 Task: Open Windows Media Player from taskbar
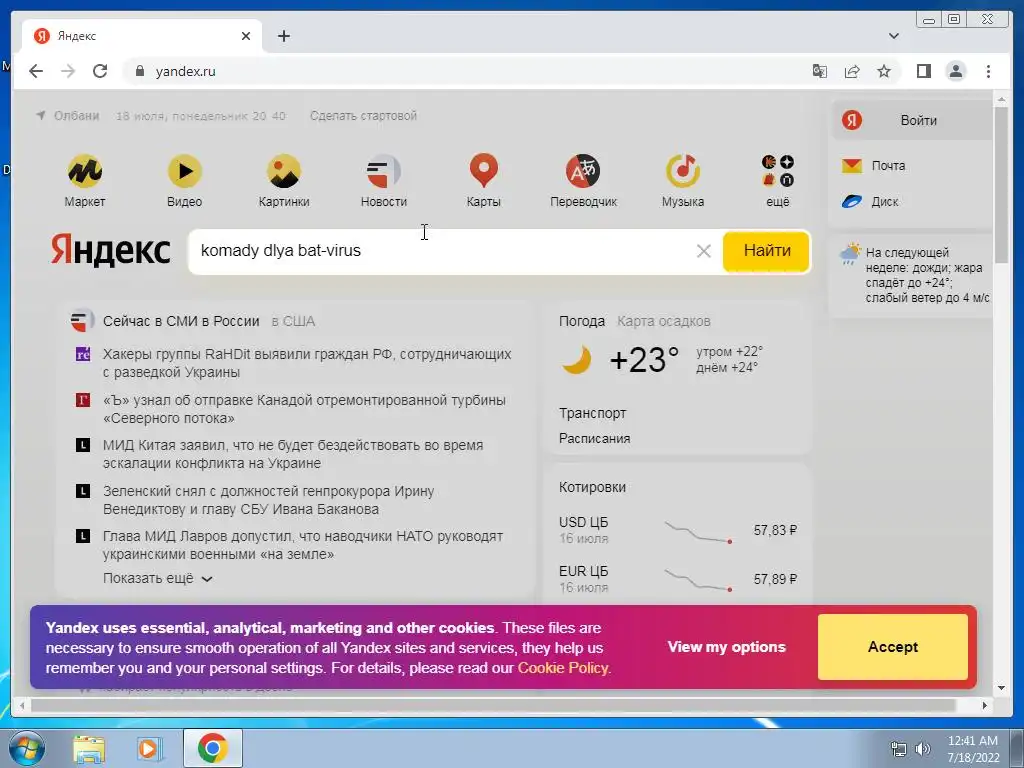(x=150, y=748)
